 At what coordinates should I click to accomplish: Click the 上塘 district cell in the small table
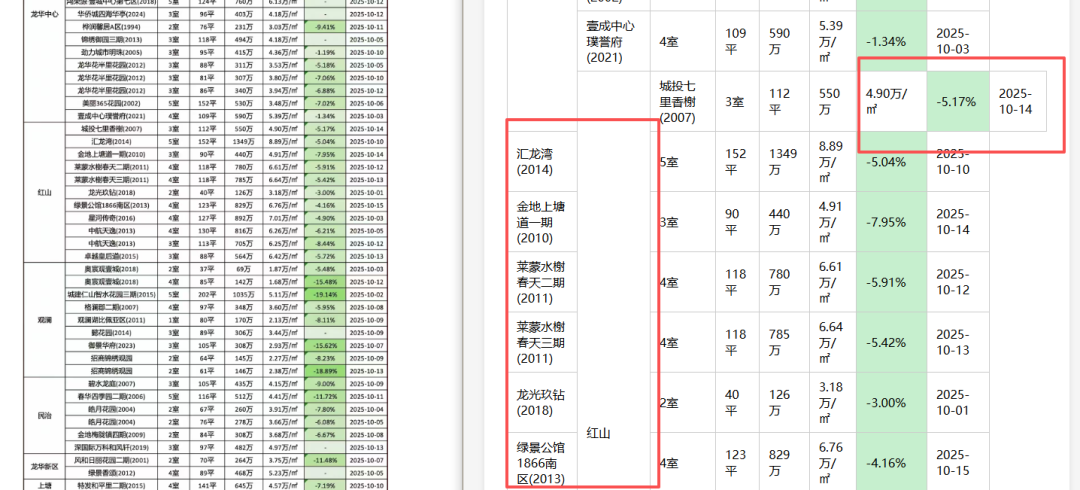44,484
